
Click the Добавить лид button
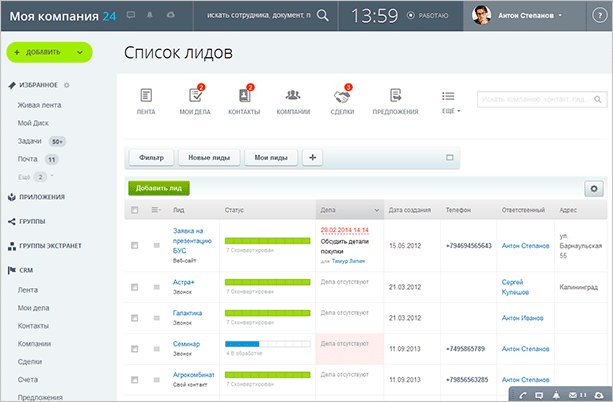pos(158,187)
